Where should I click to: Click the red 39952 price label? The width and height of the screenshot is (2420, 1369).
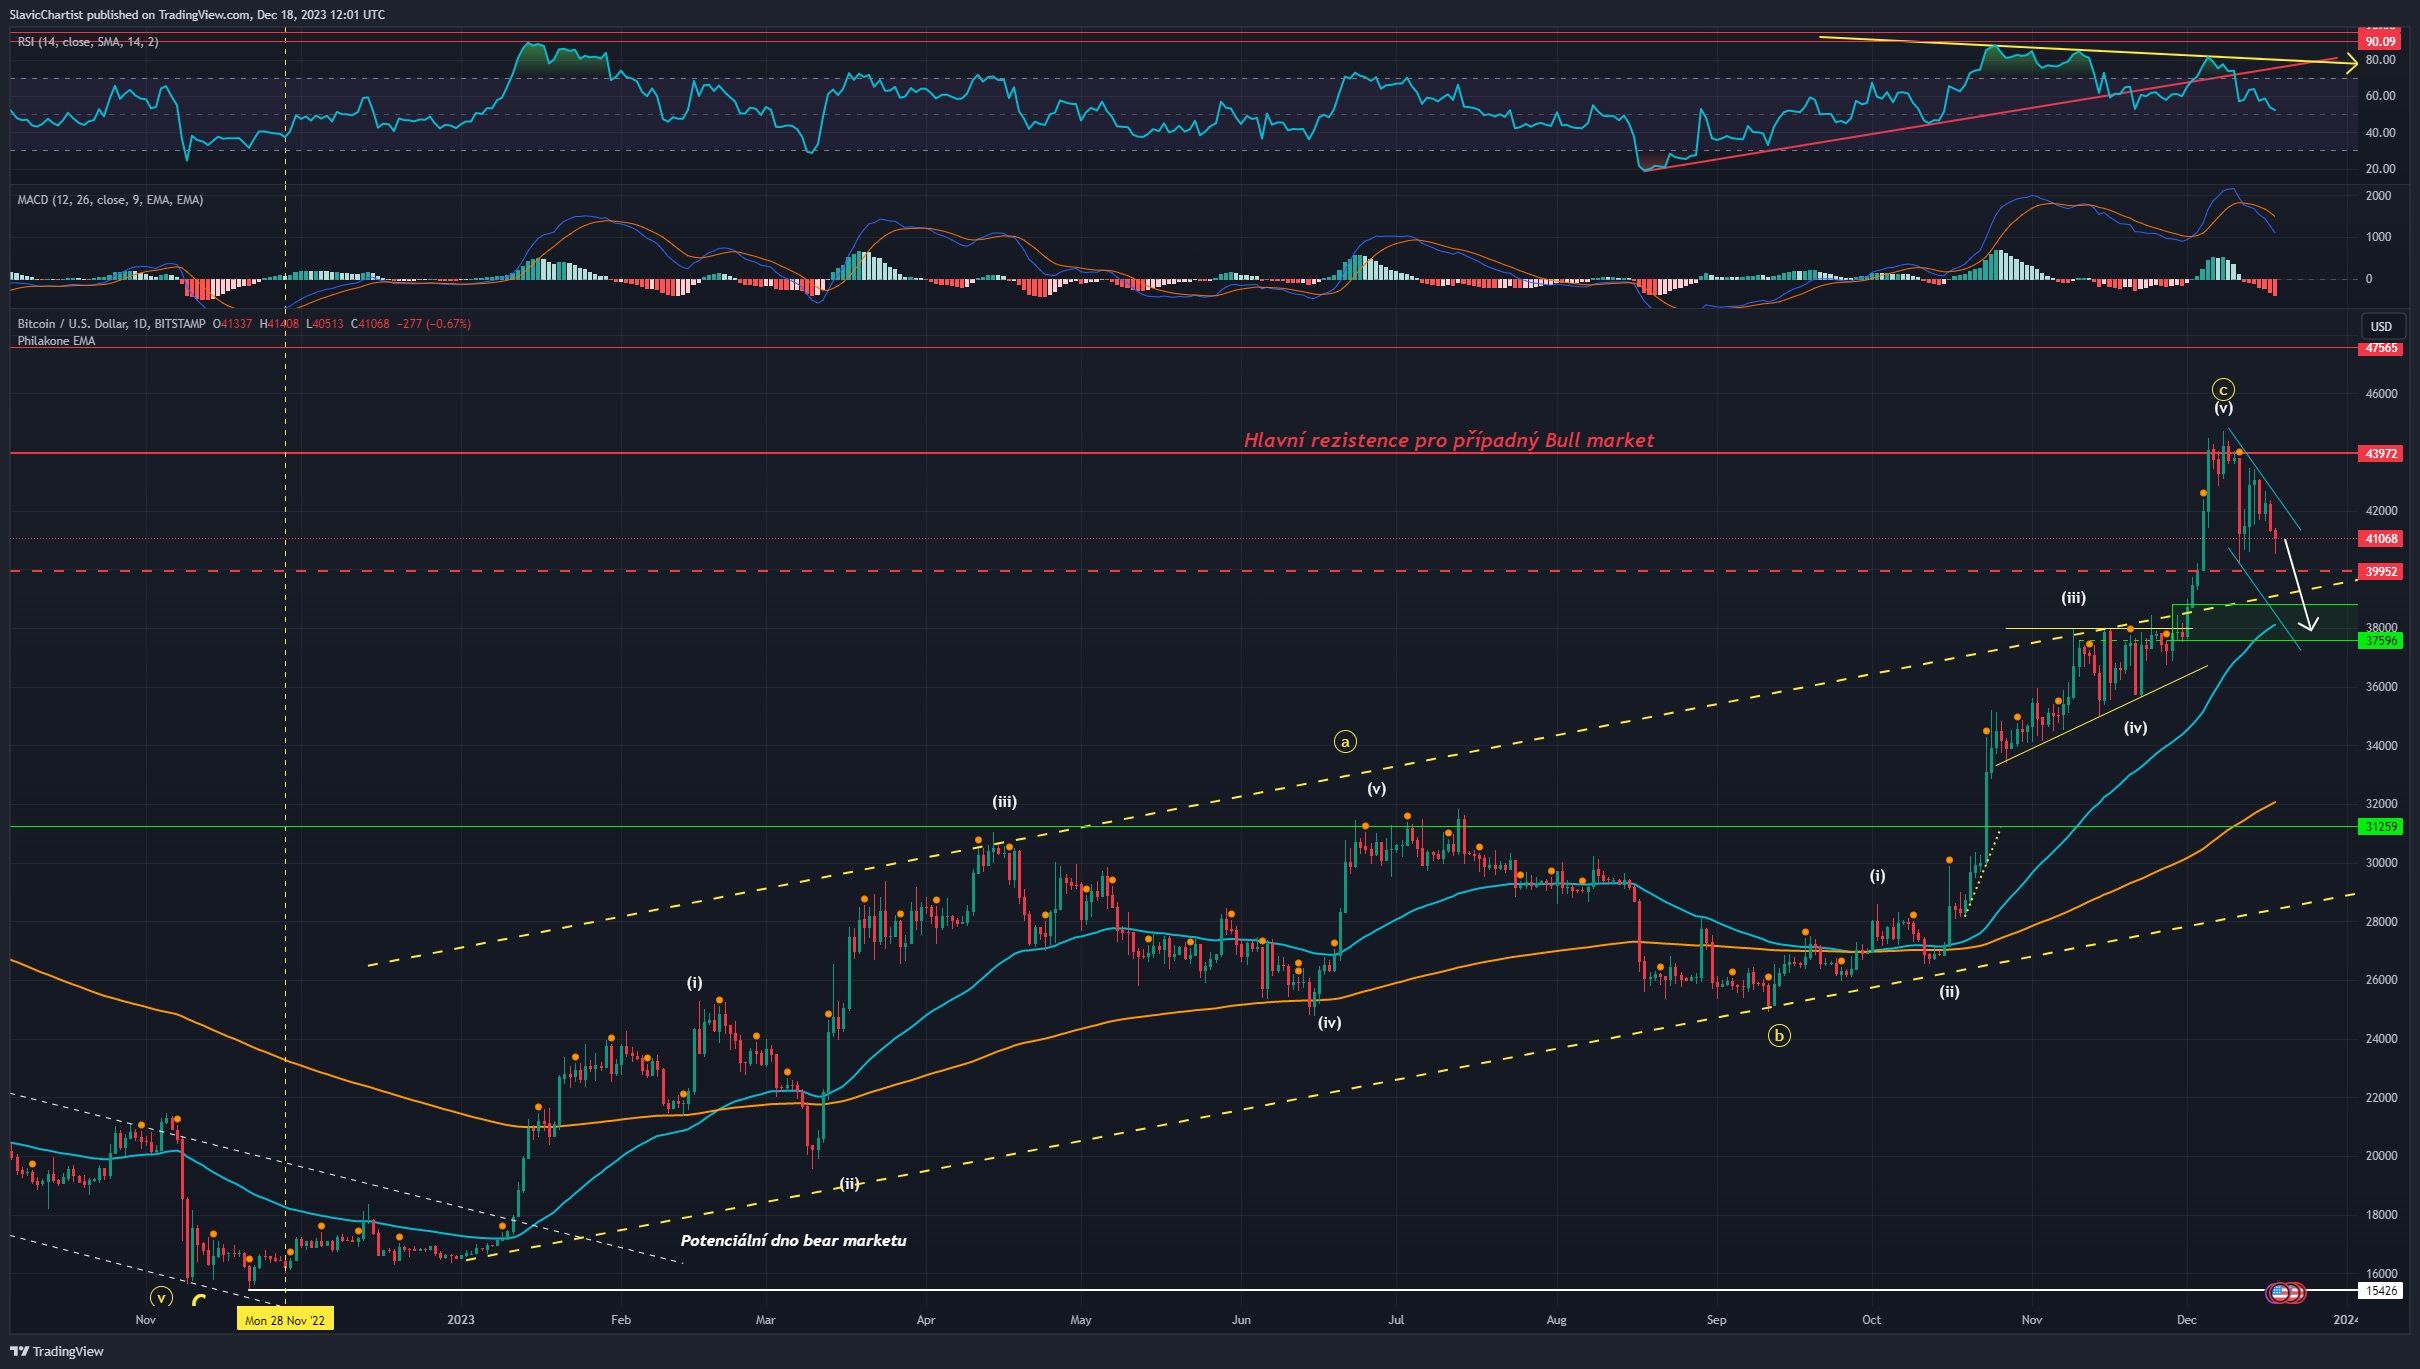2380,571
